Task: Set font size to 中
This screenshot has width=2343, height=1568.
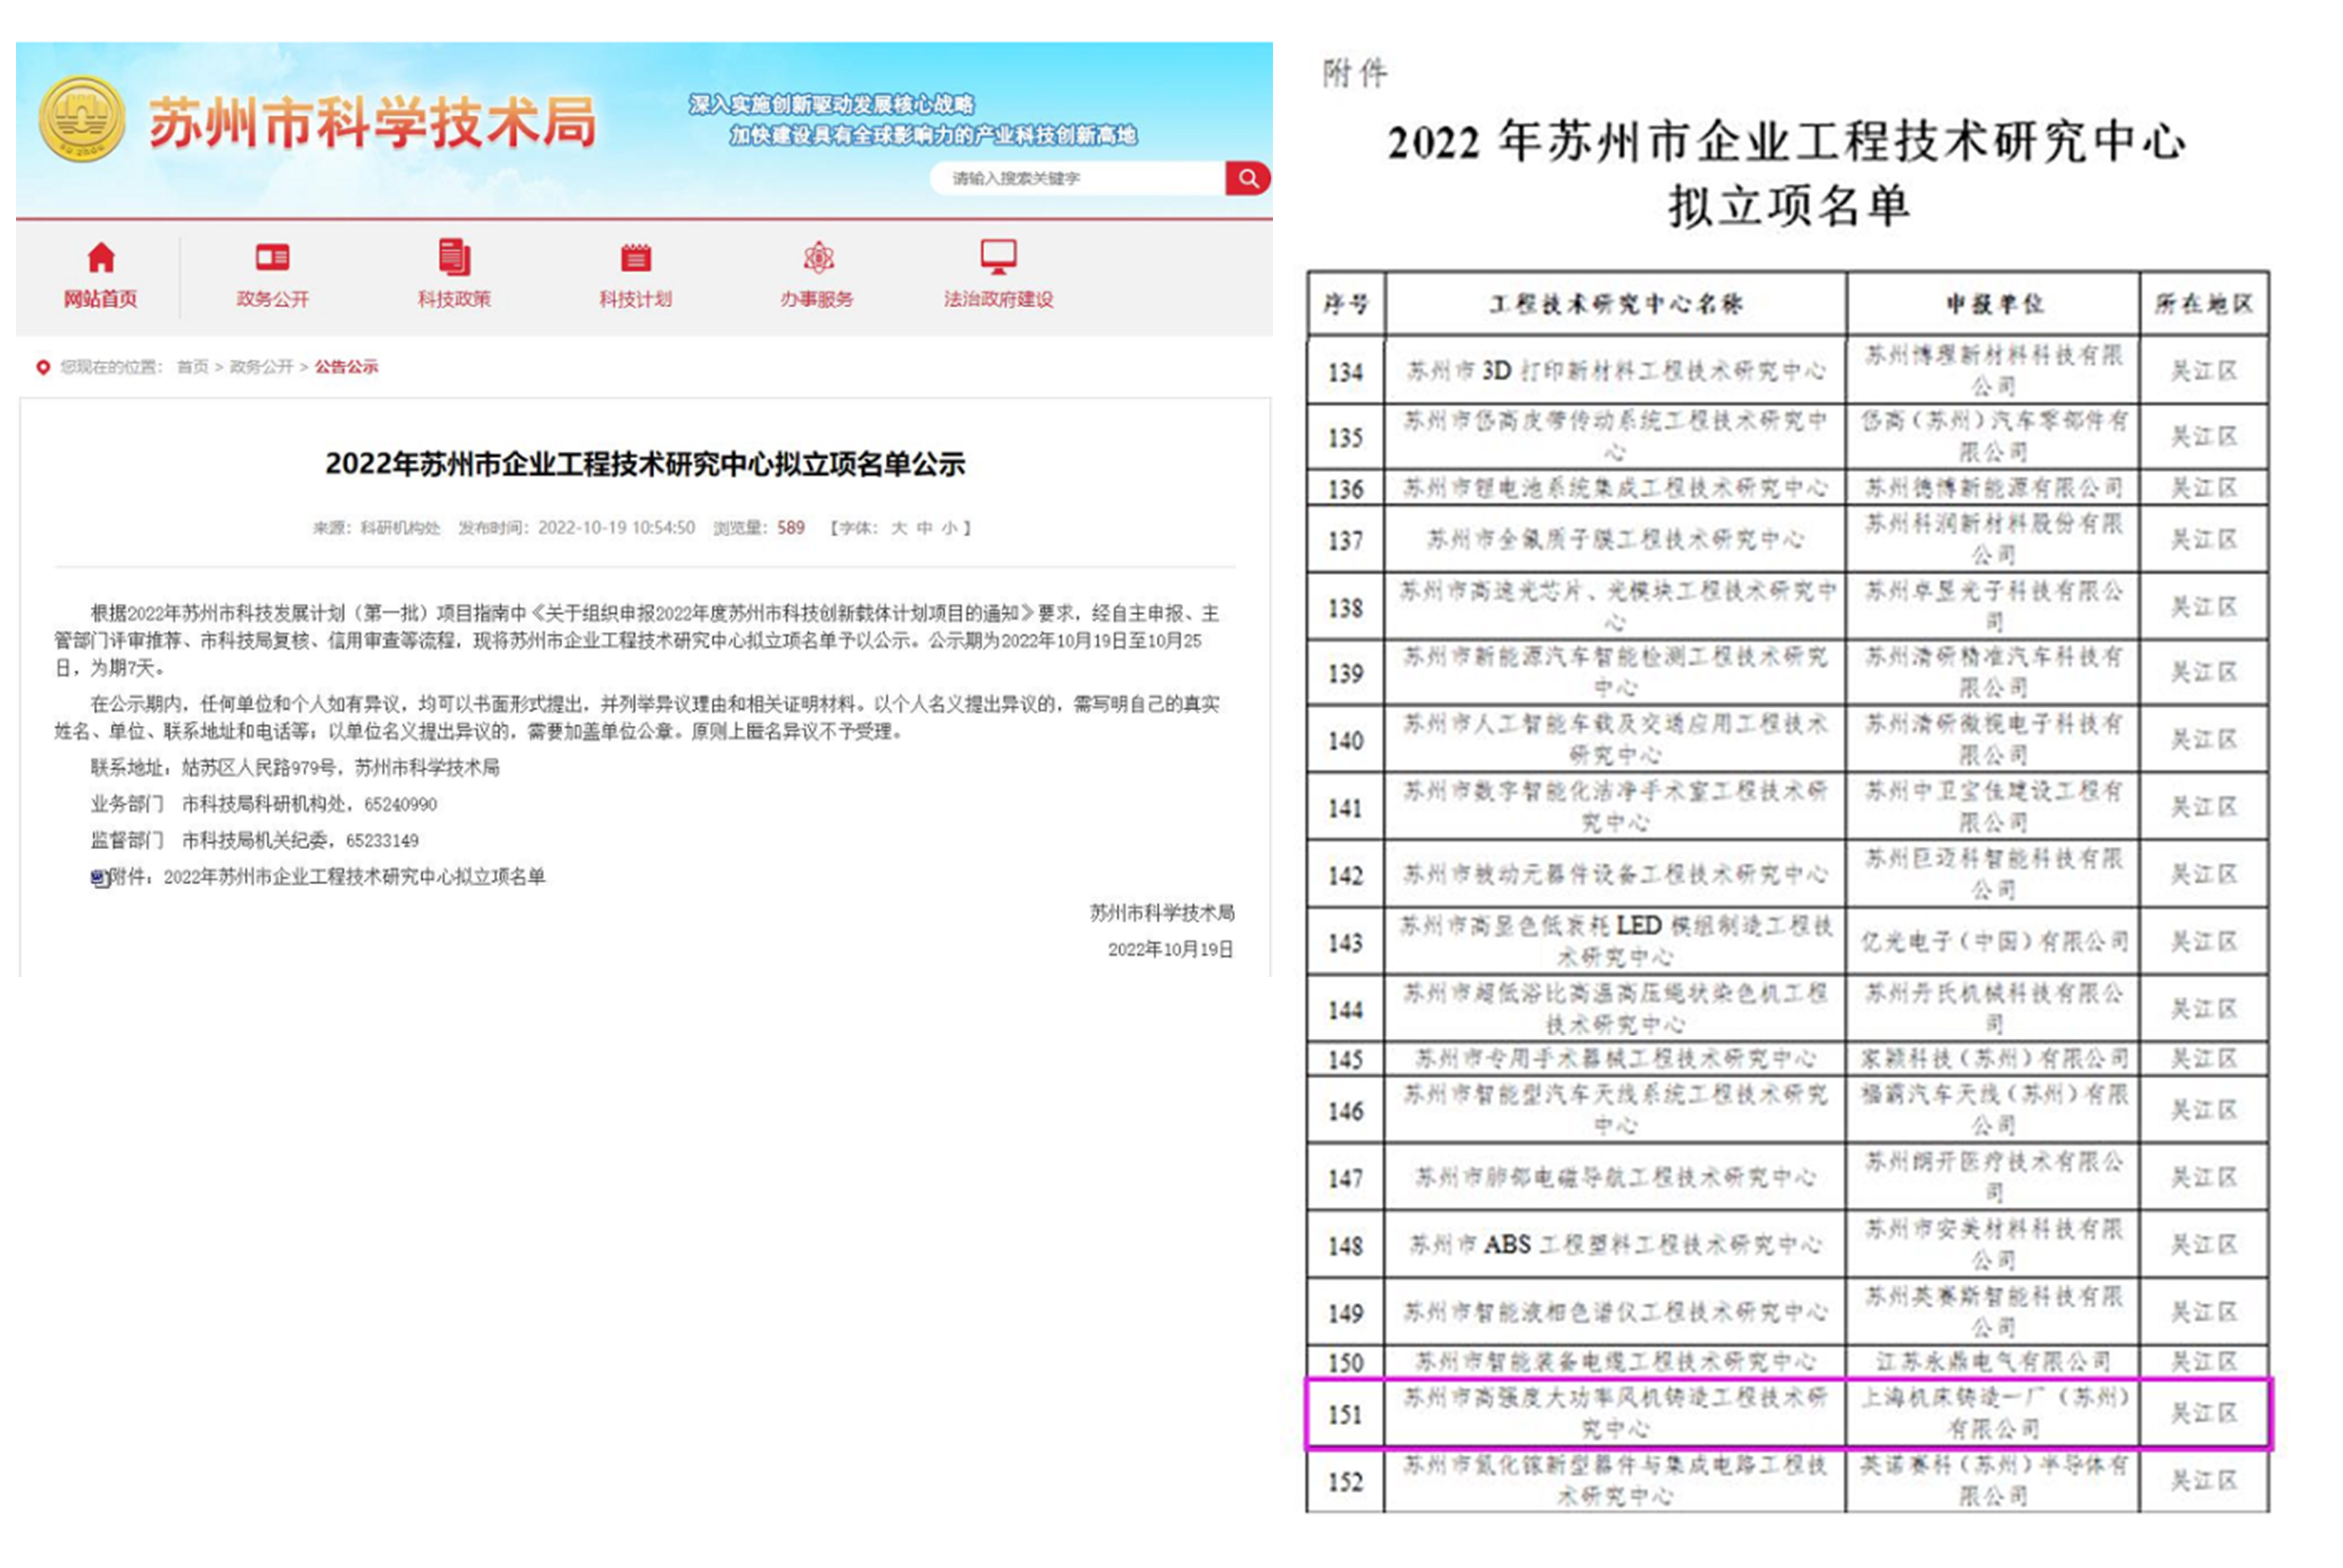Action: [x=924, y=528]
